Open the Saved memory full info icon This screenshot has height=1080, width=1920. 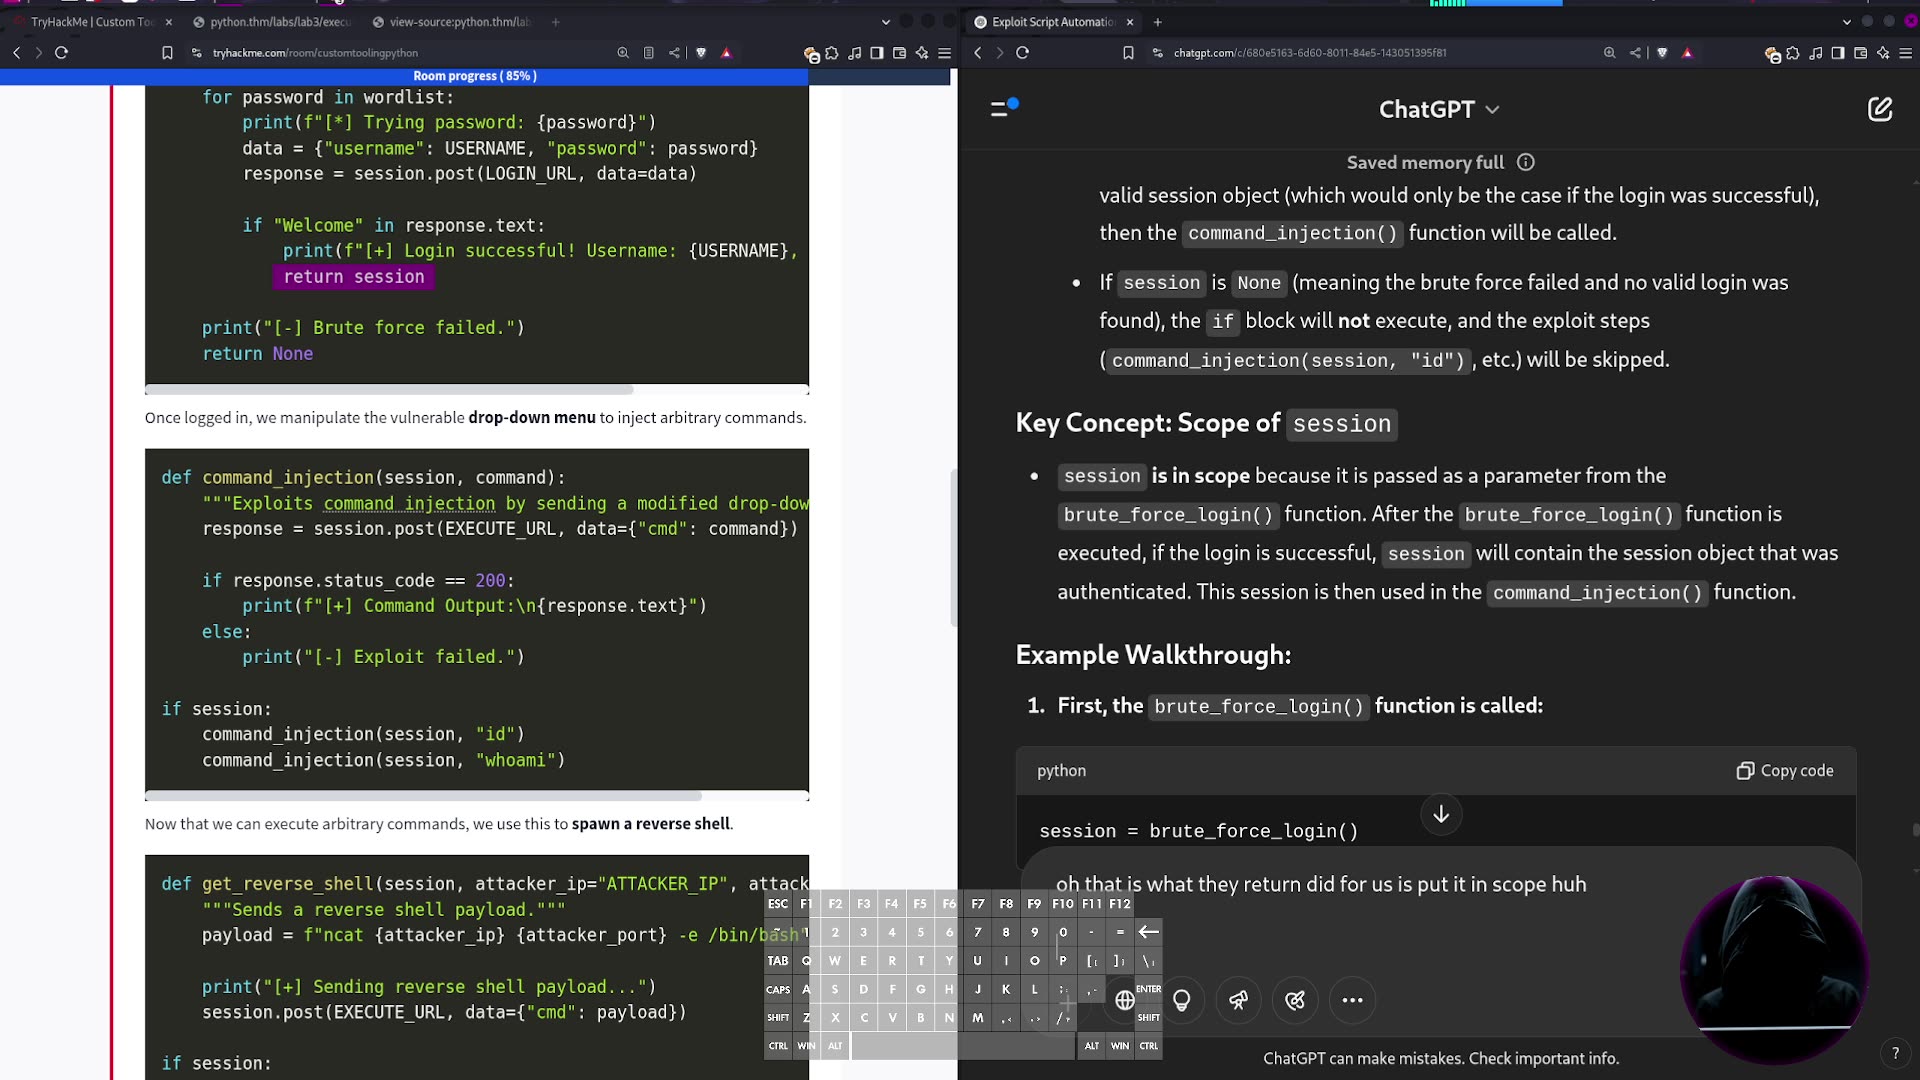[x=1526, y=162]
